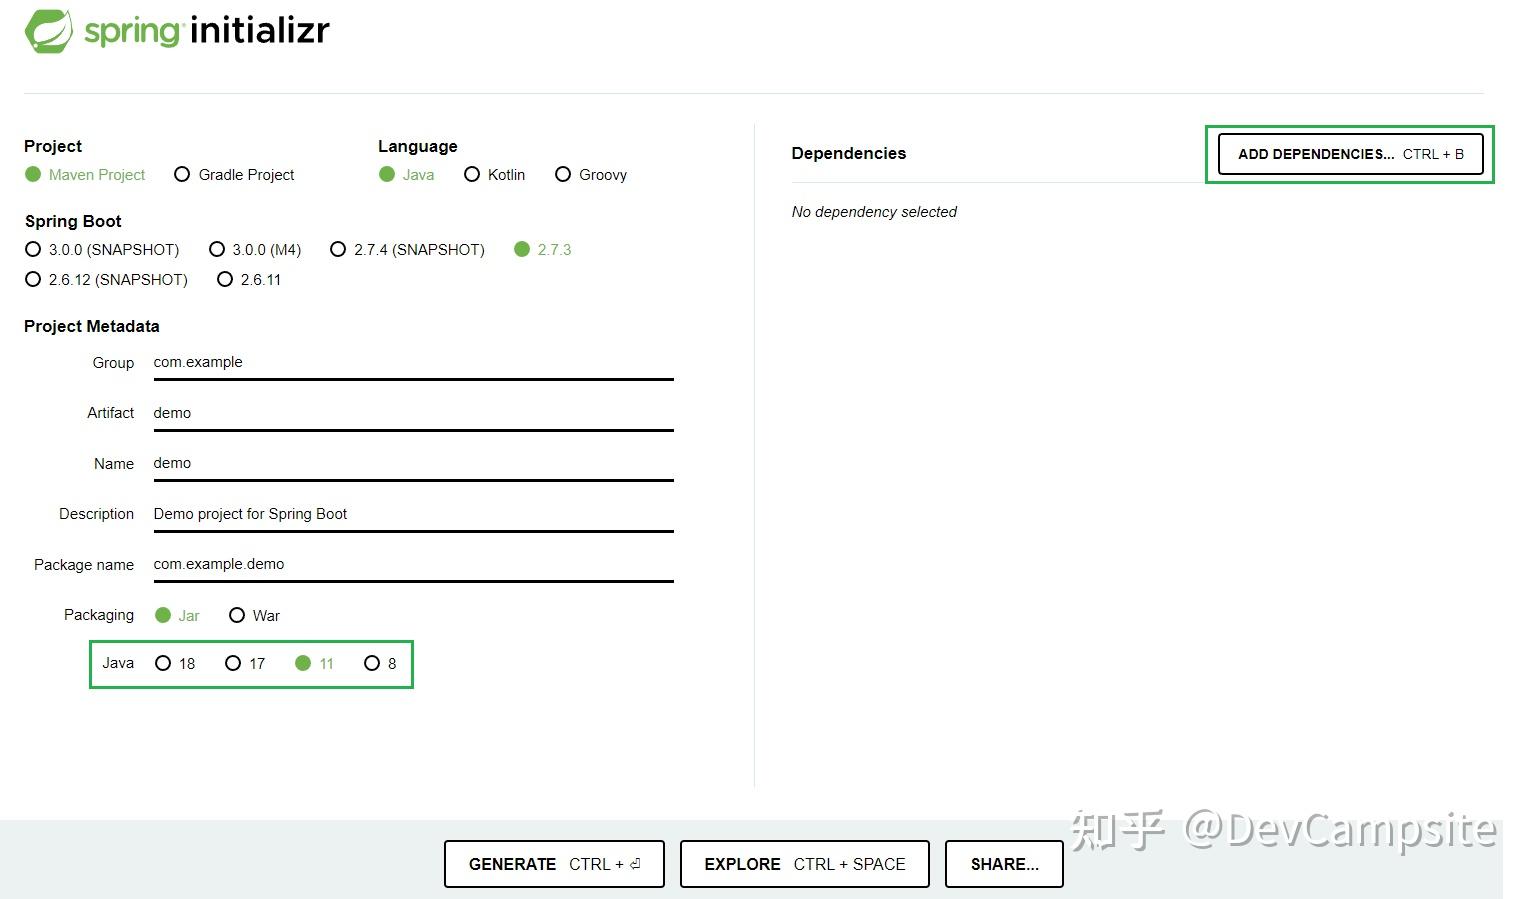The width and height of the screenshot is (1536, 899).
Task: Select Spring Boot 2.7.3 version
Action: click(522, 249)
